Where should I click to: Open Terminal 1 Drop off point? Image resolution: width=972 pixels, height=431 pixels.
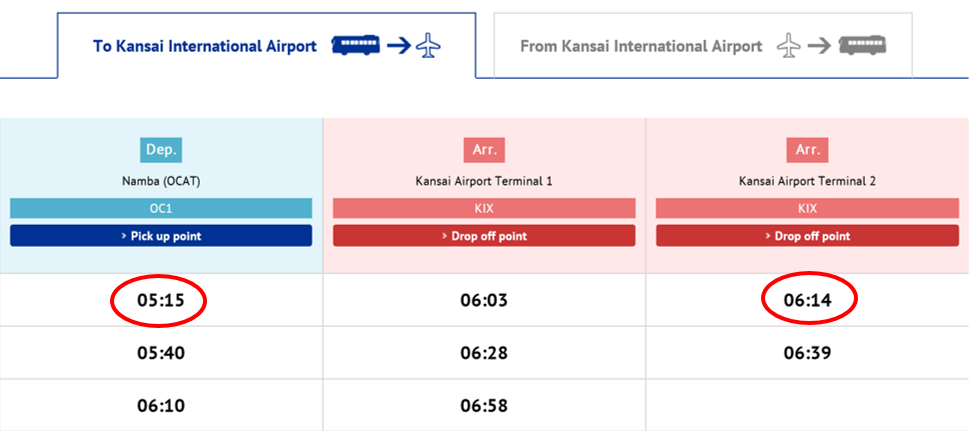click(x=484, y=236)
